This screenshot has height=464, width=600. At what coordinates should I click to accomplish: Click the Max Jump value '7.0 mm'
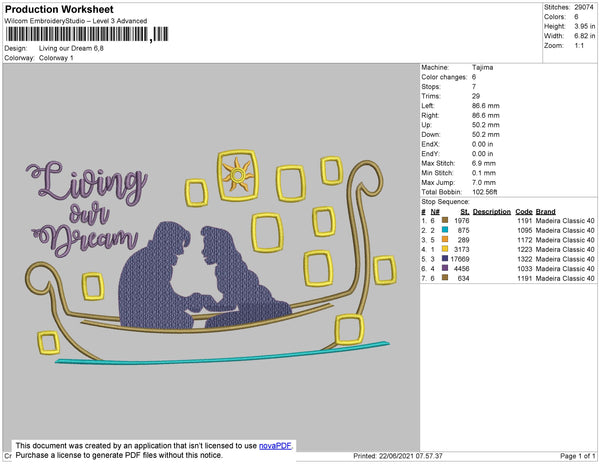[484, 182]
